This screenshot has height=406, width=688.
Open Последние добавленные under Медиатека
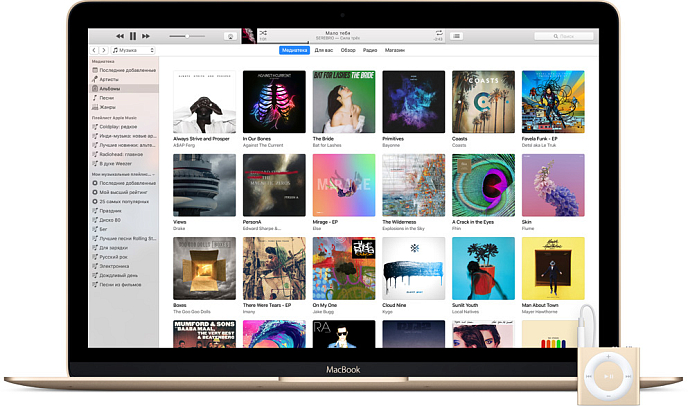pos(124,70)
